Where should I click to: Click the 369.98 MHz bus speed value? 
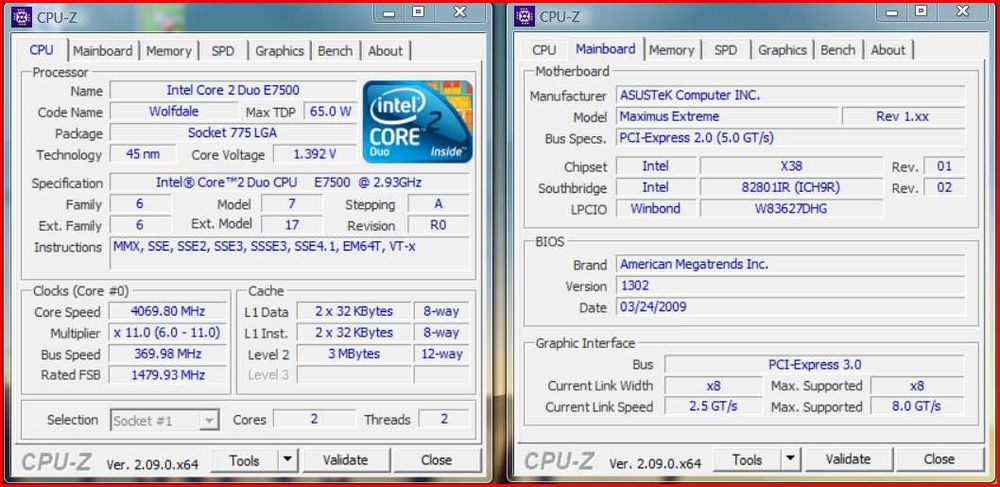click(168, 354)
